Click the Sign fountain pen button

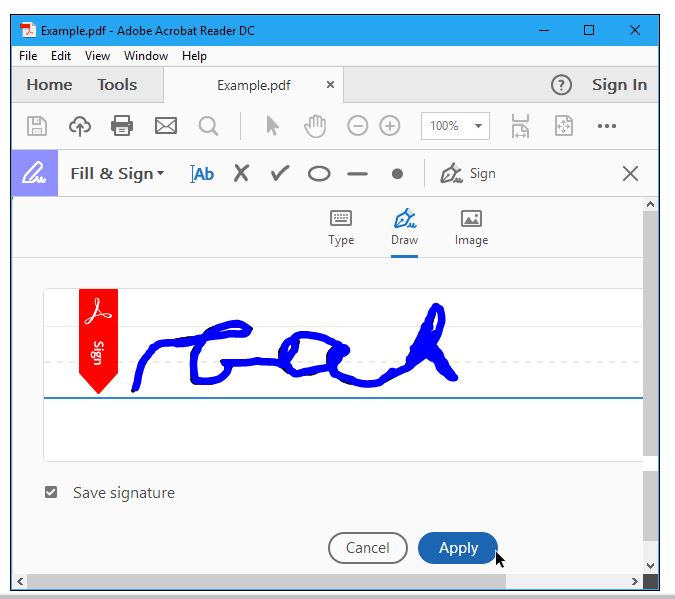[468, 174]
